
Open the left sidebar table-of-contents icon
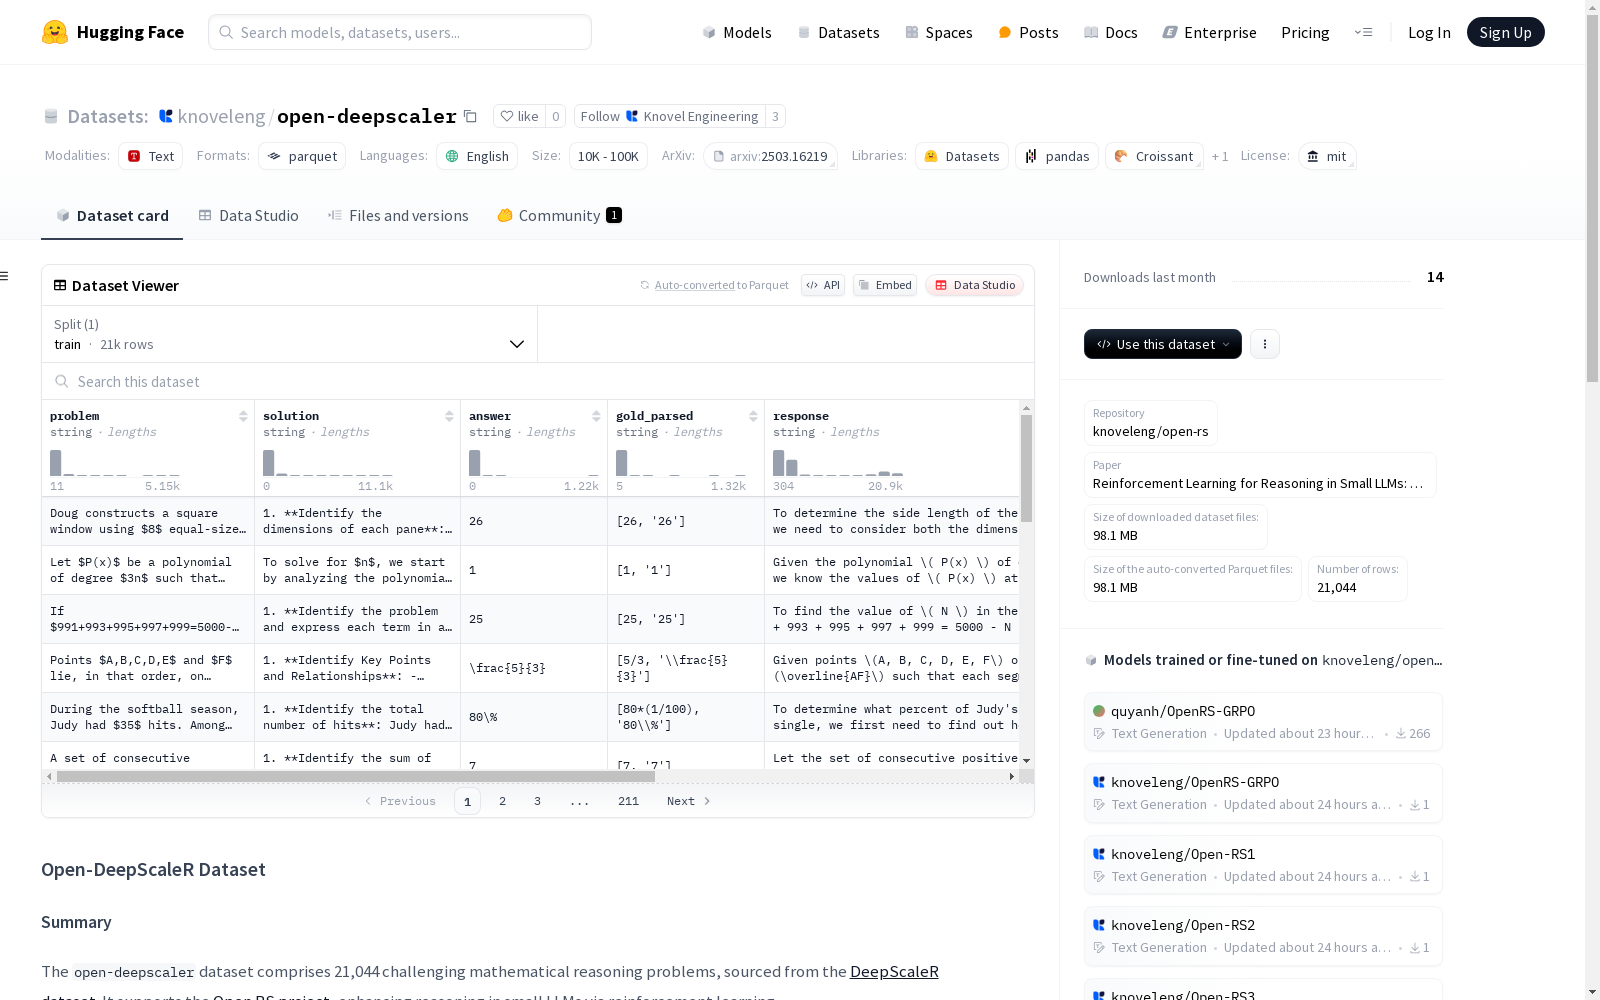(4, 276)
